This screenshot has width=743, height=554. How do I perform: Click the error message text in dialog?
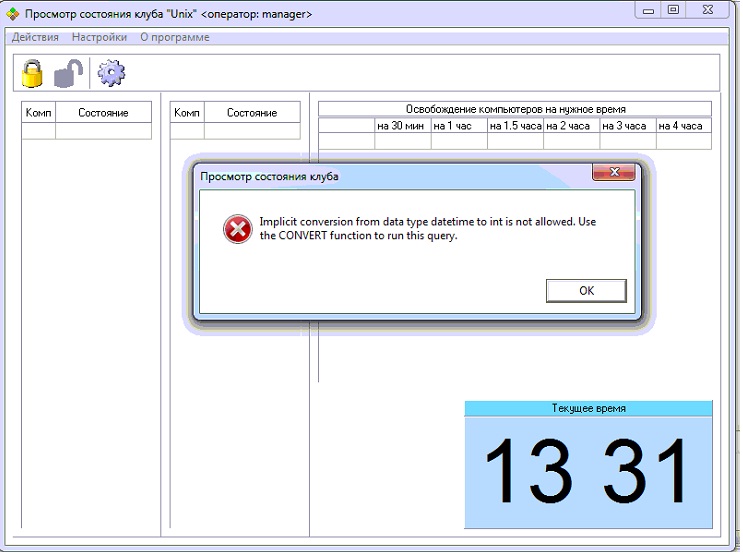(x=427, y=228)
